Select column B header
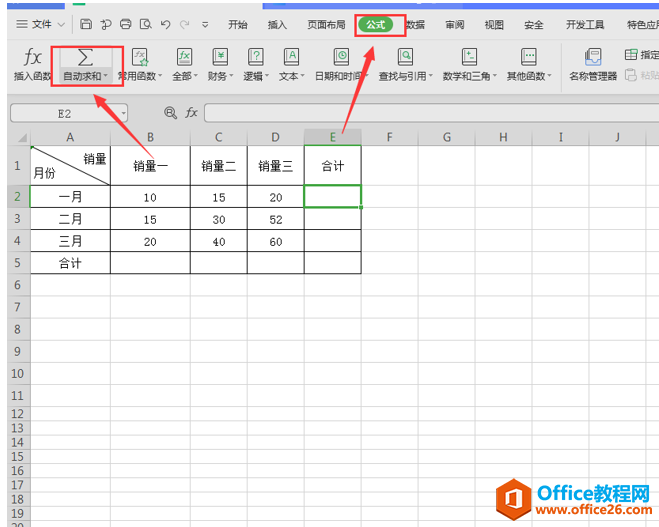The width and height of the screenshot is (659, 527). pos(150,137)
